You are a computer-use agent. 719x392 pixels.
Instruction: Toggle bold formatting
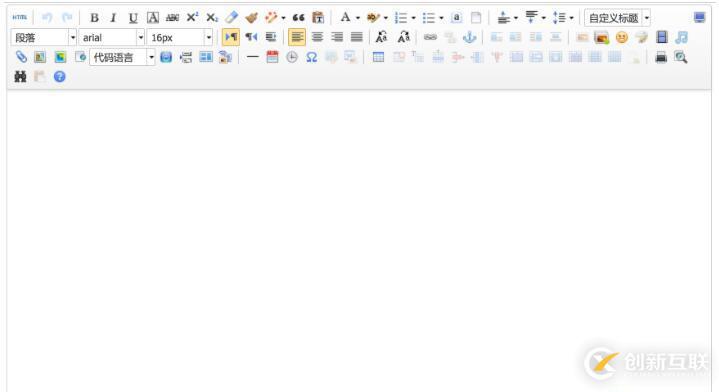94,17
